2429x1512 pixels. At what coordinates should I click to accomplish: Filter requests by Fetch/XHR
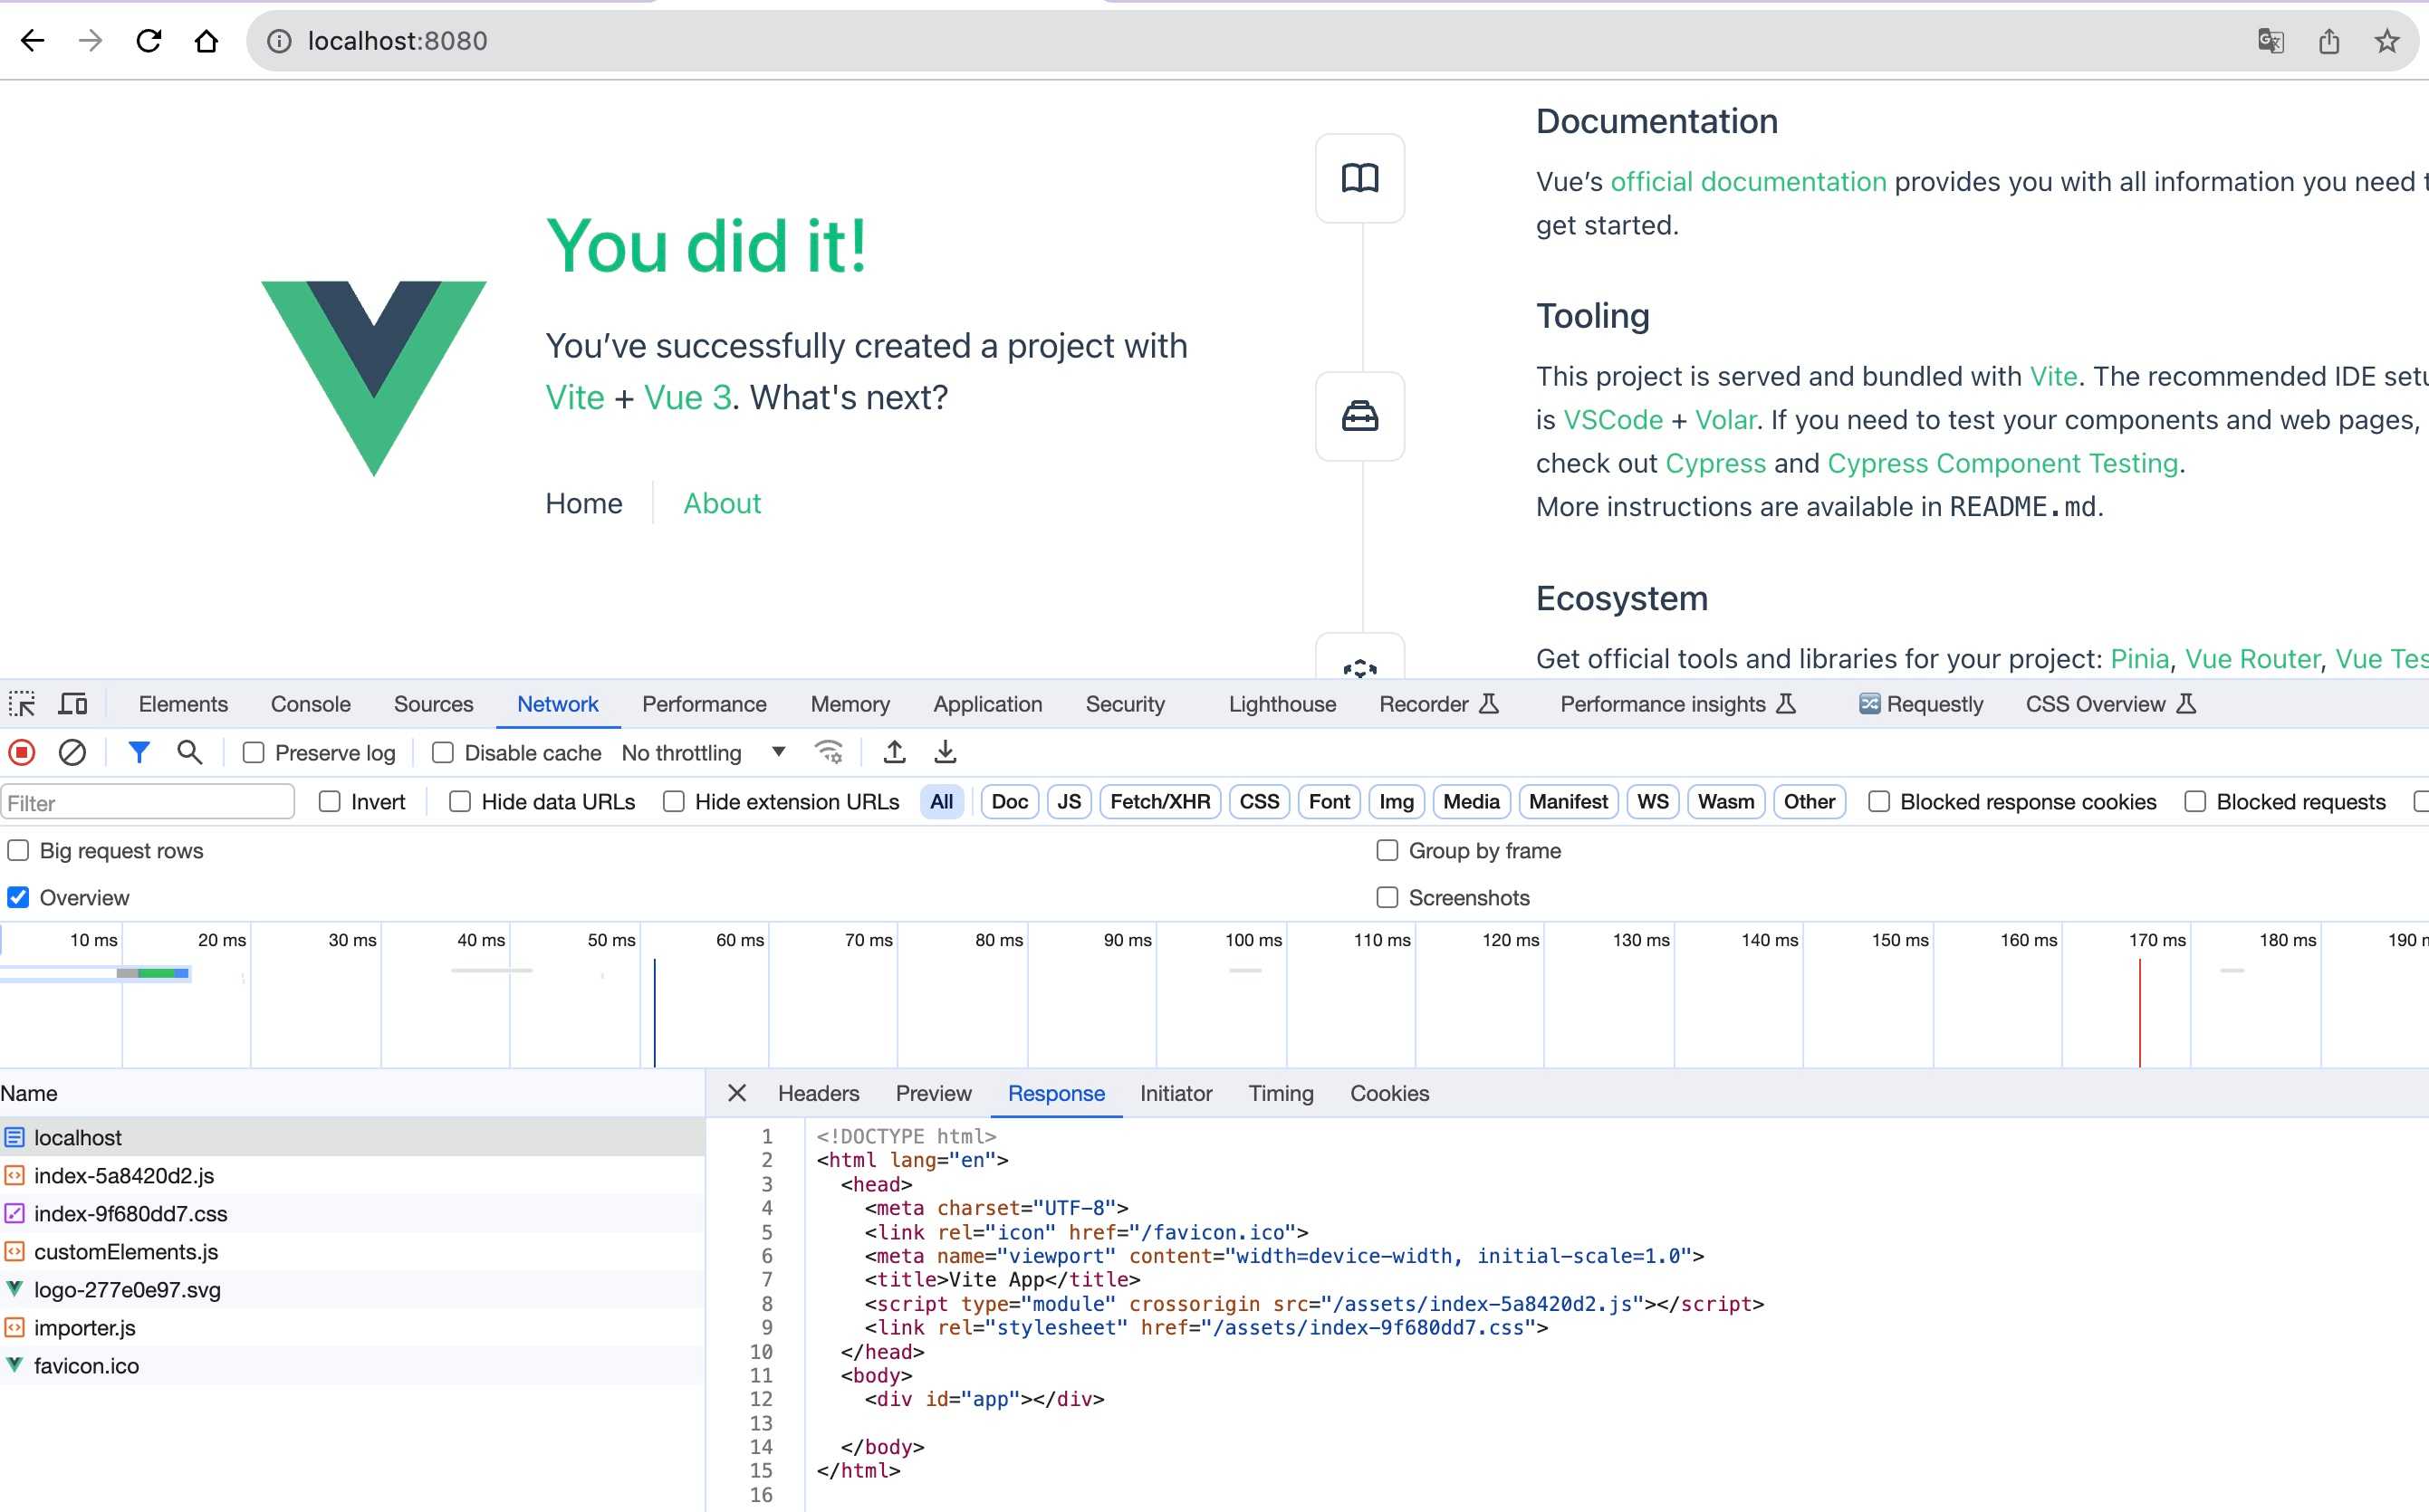tap(1160, 802)
